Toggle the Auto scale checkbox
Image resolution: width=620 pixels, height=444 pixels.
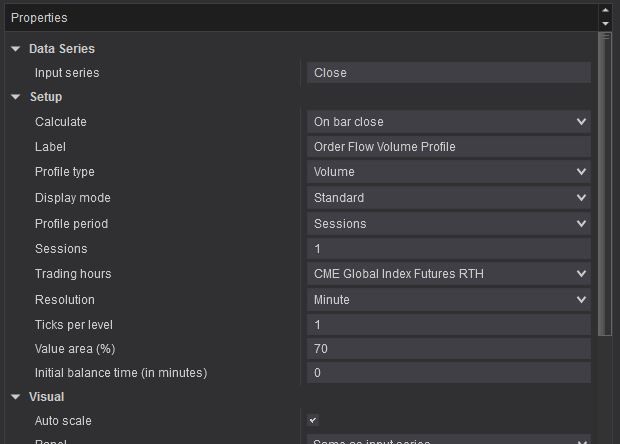coord(314,421)
